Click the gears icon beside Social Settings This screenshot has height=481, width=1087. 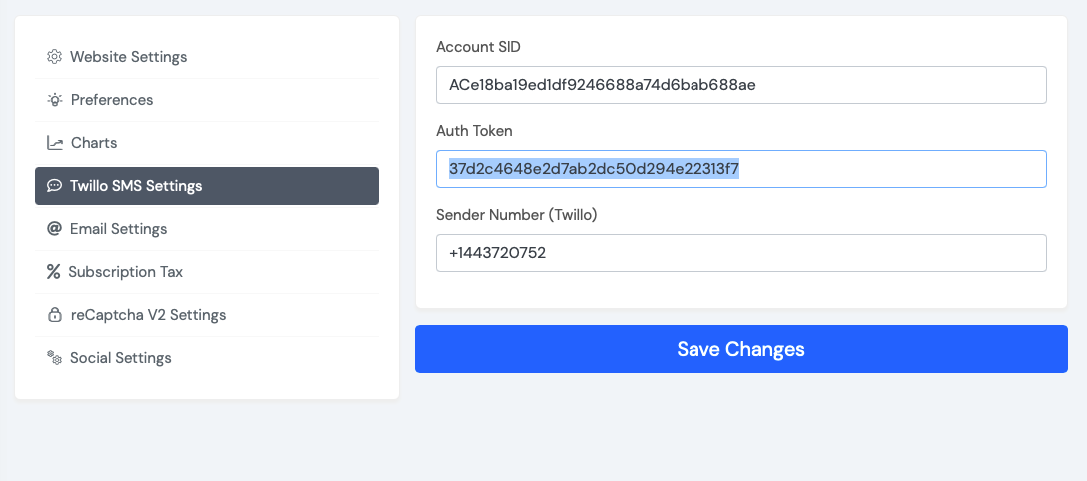54,358
